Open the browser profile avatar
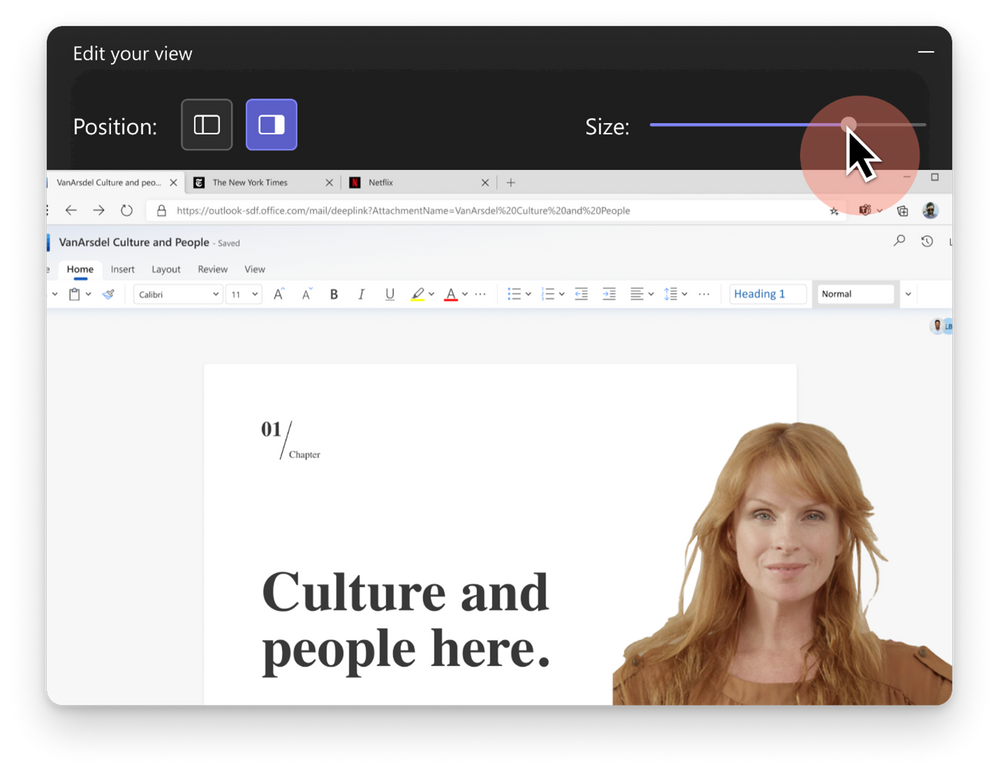 tap(930, 210)
